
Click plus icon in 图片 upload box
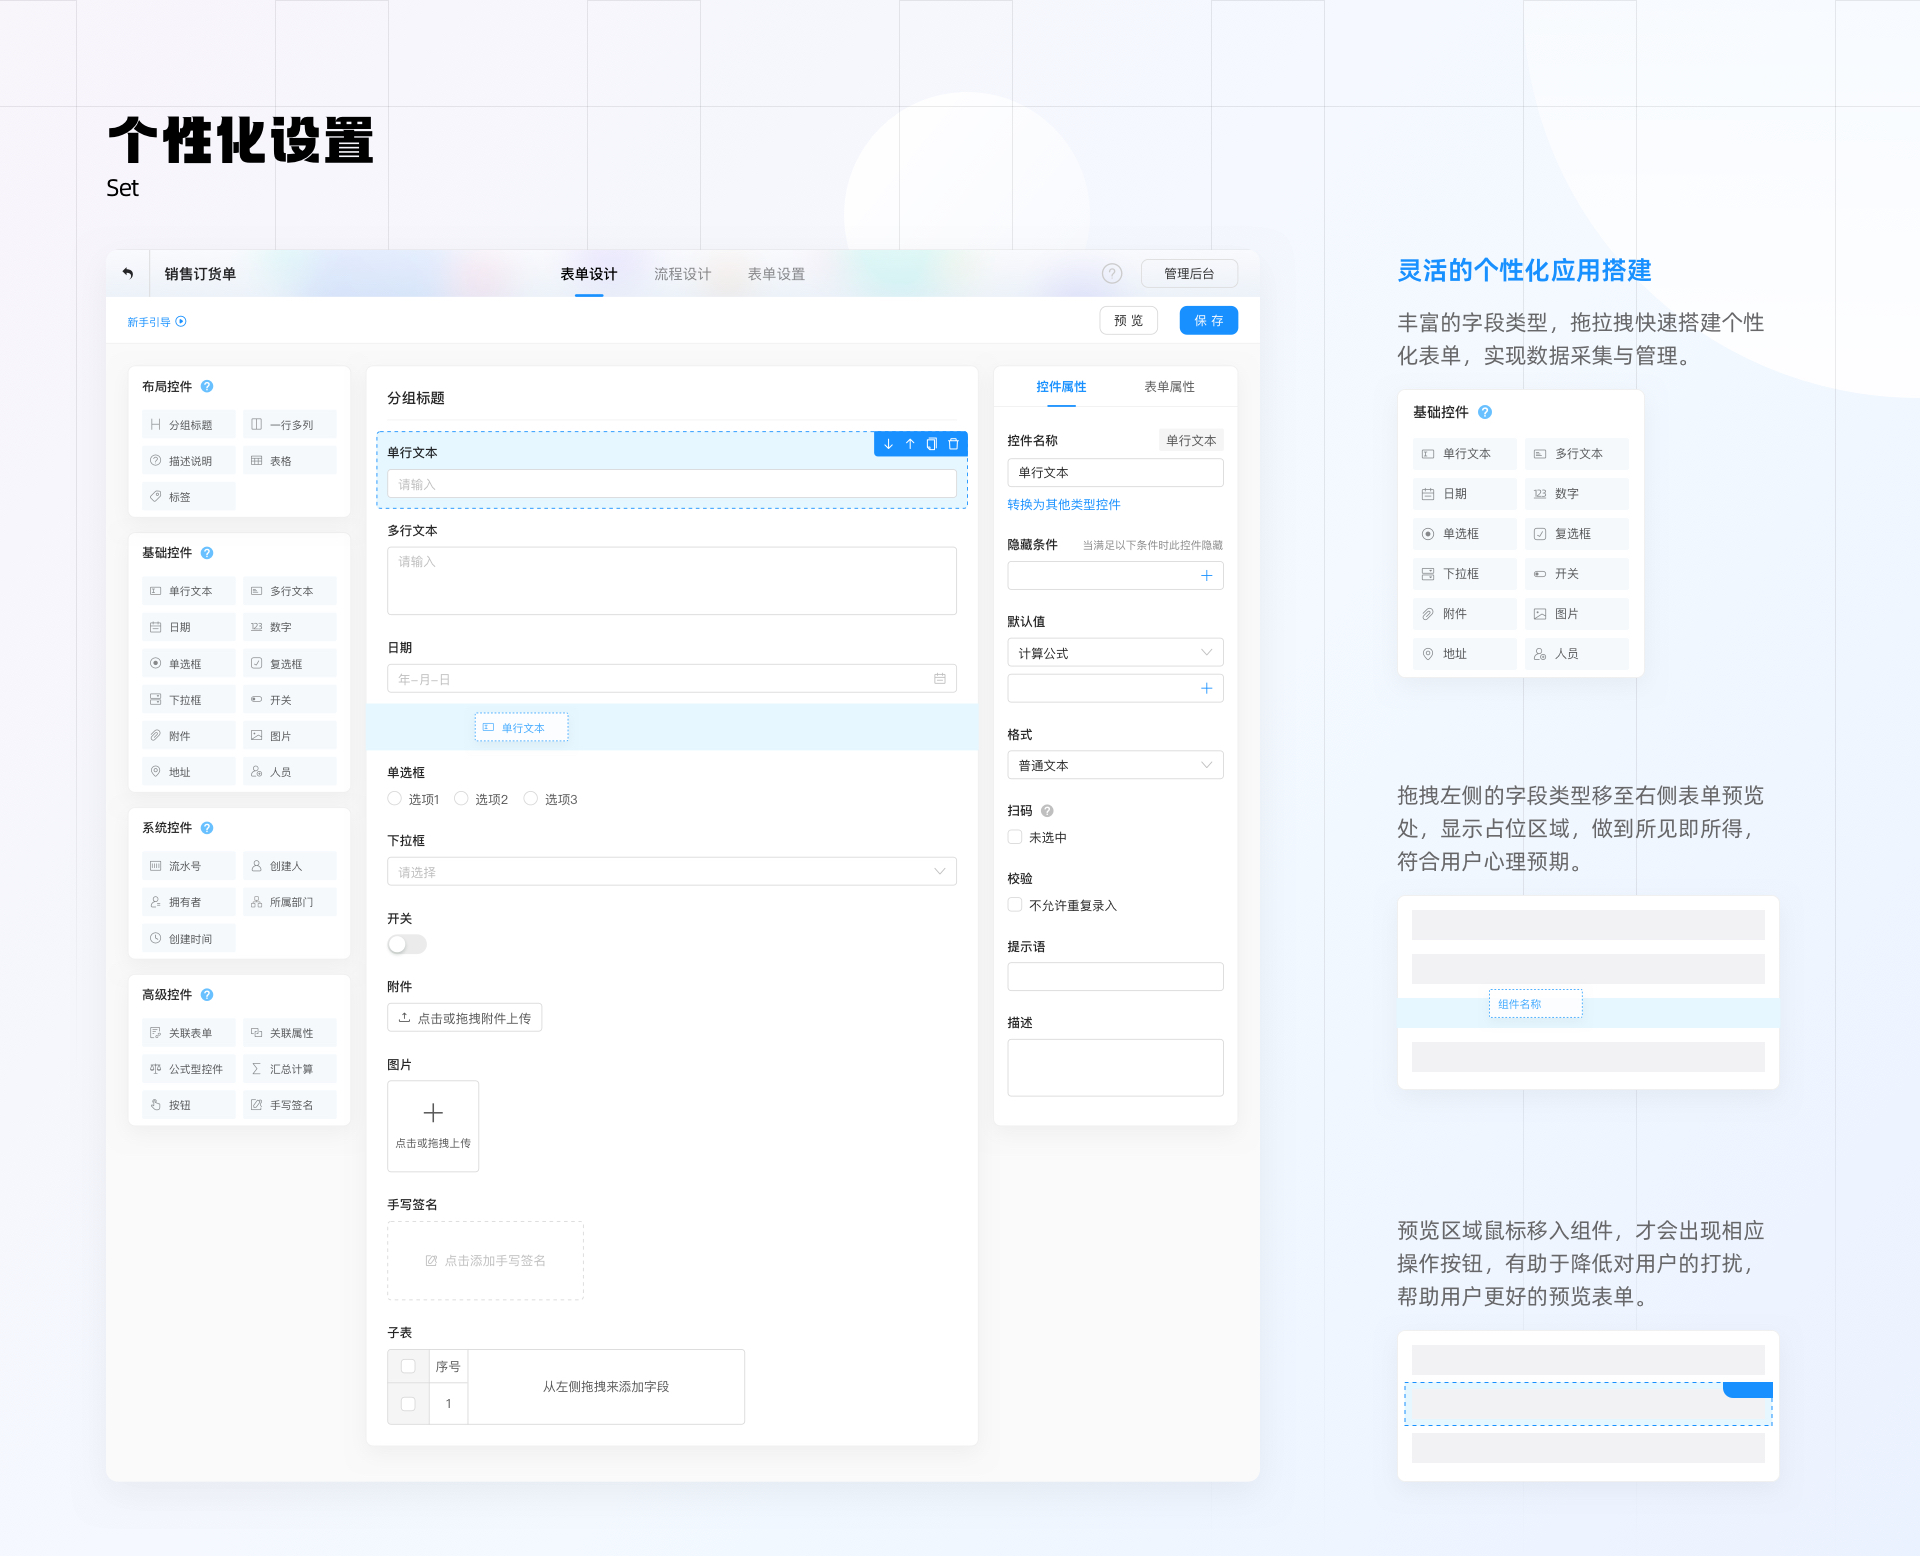[433, 1113]
